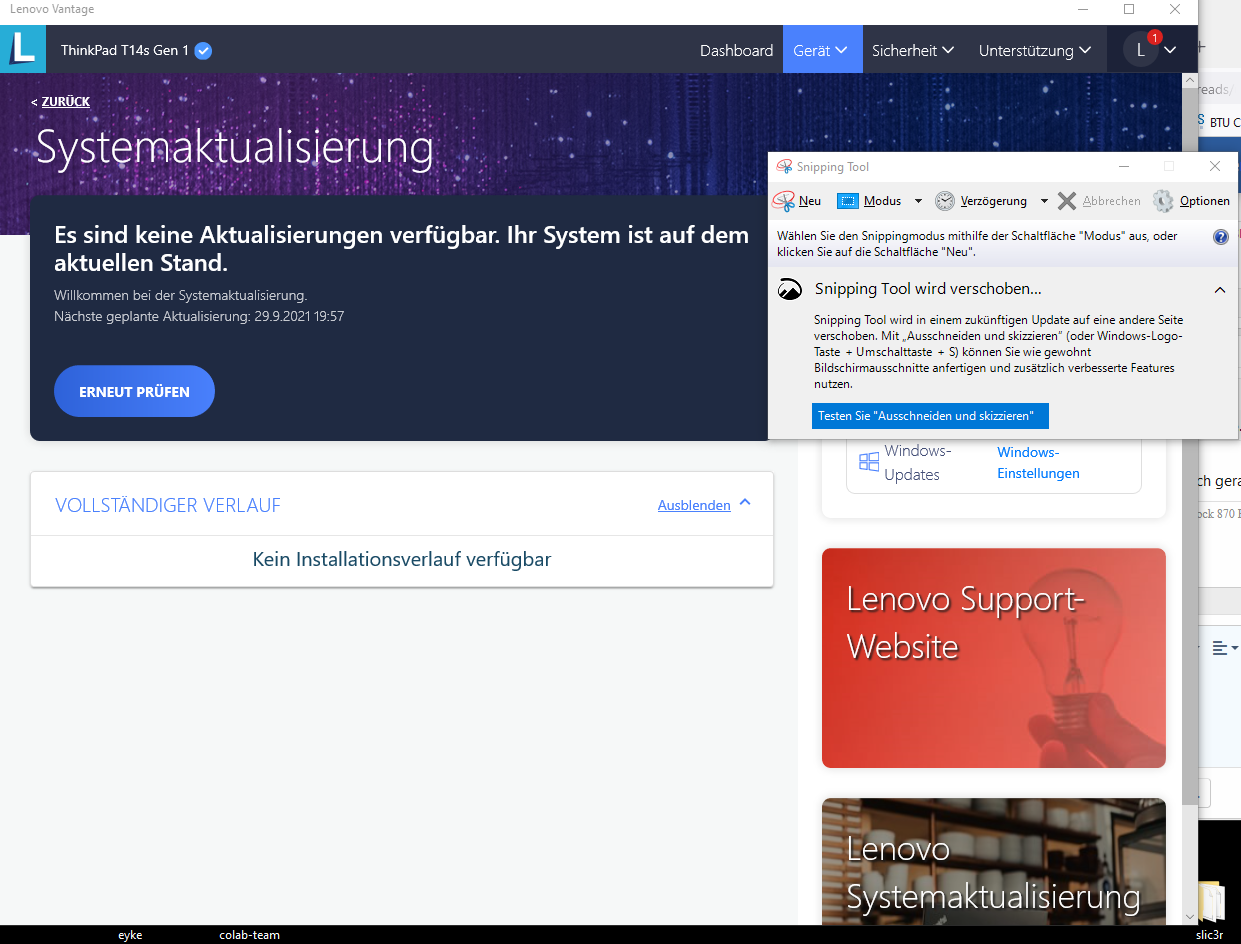Click the eyke taskbar label

[x=130, y=935]
